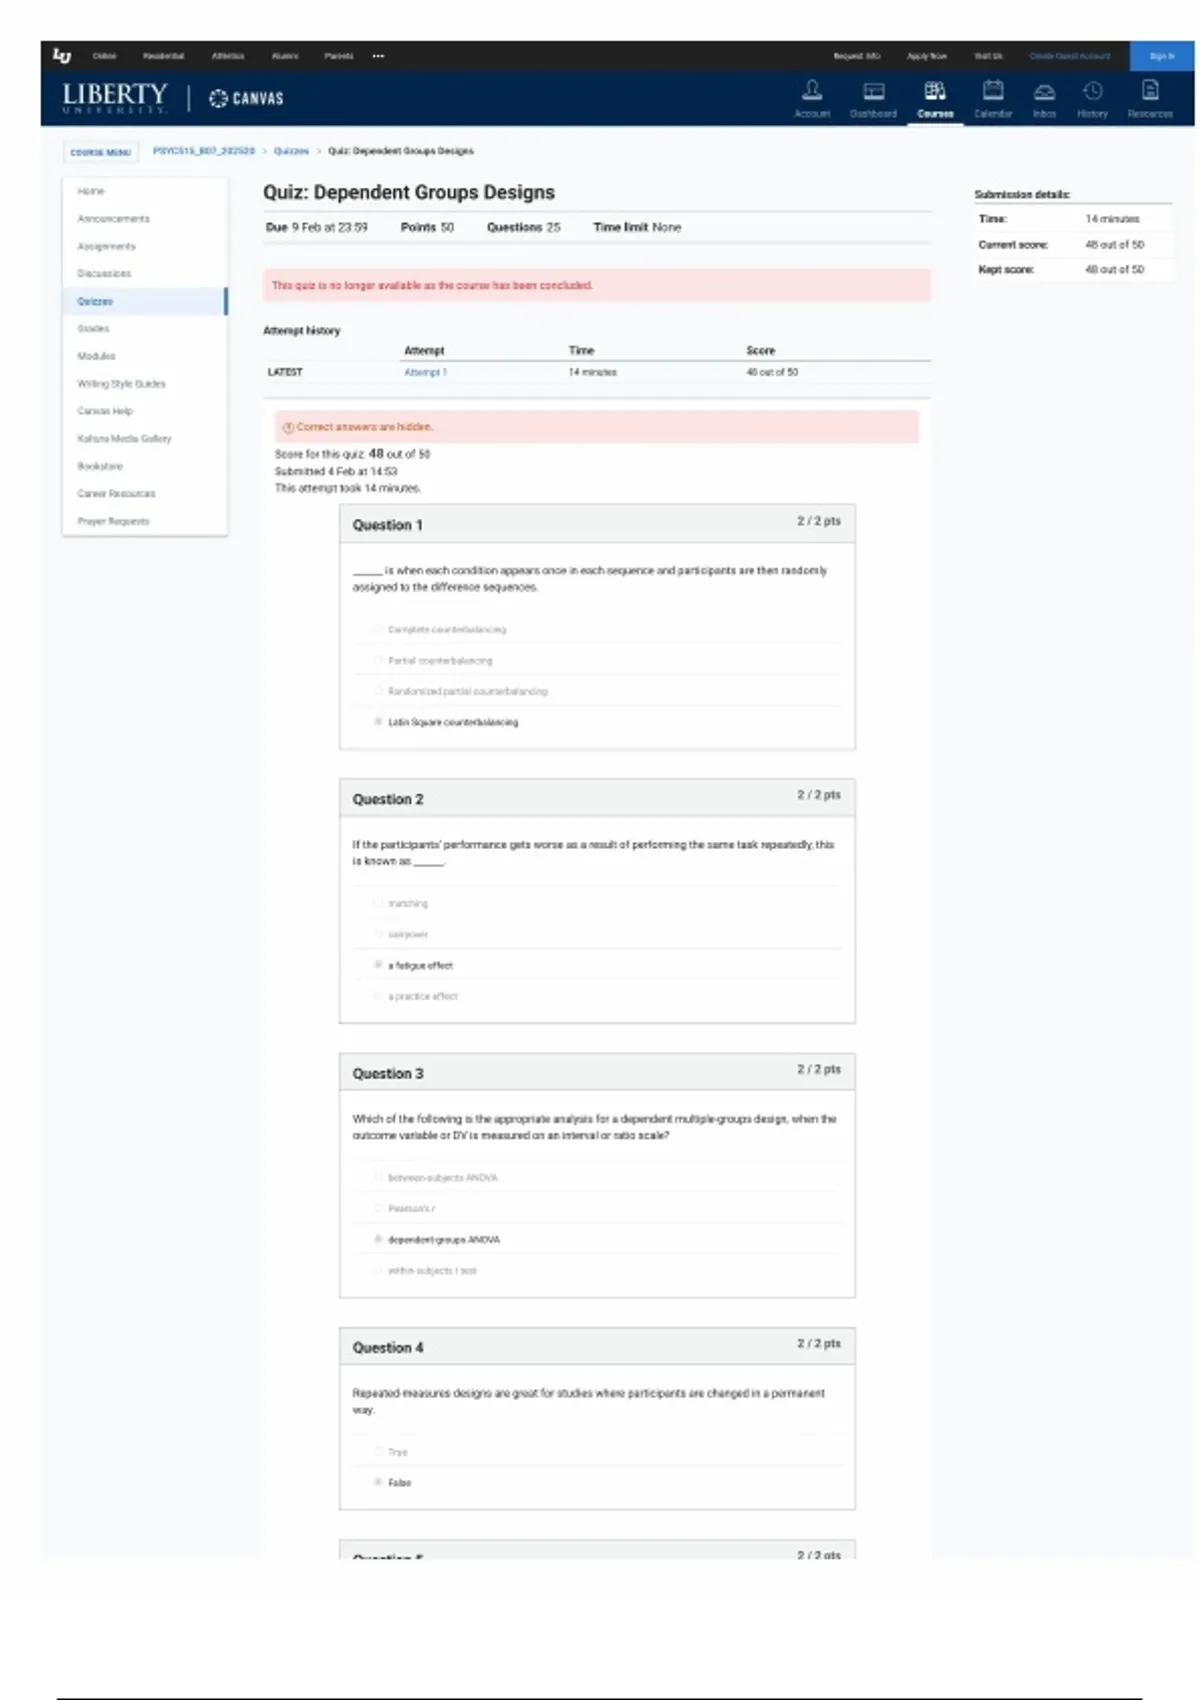Select Latin Square counterbalancing radio option
Screen dimensions: 1200x1700
378,721
